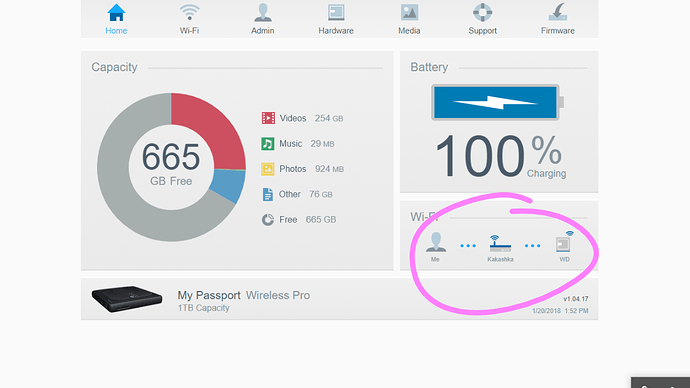Image resolution: width=690 pixels, height=388 pixels.
Task: Click the Home label in navigation
Action: tap(116, 31)
